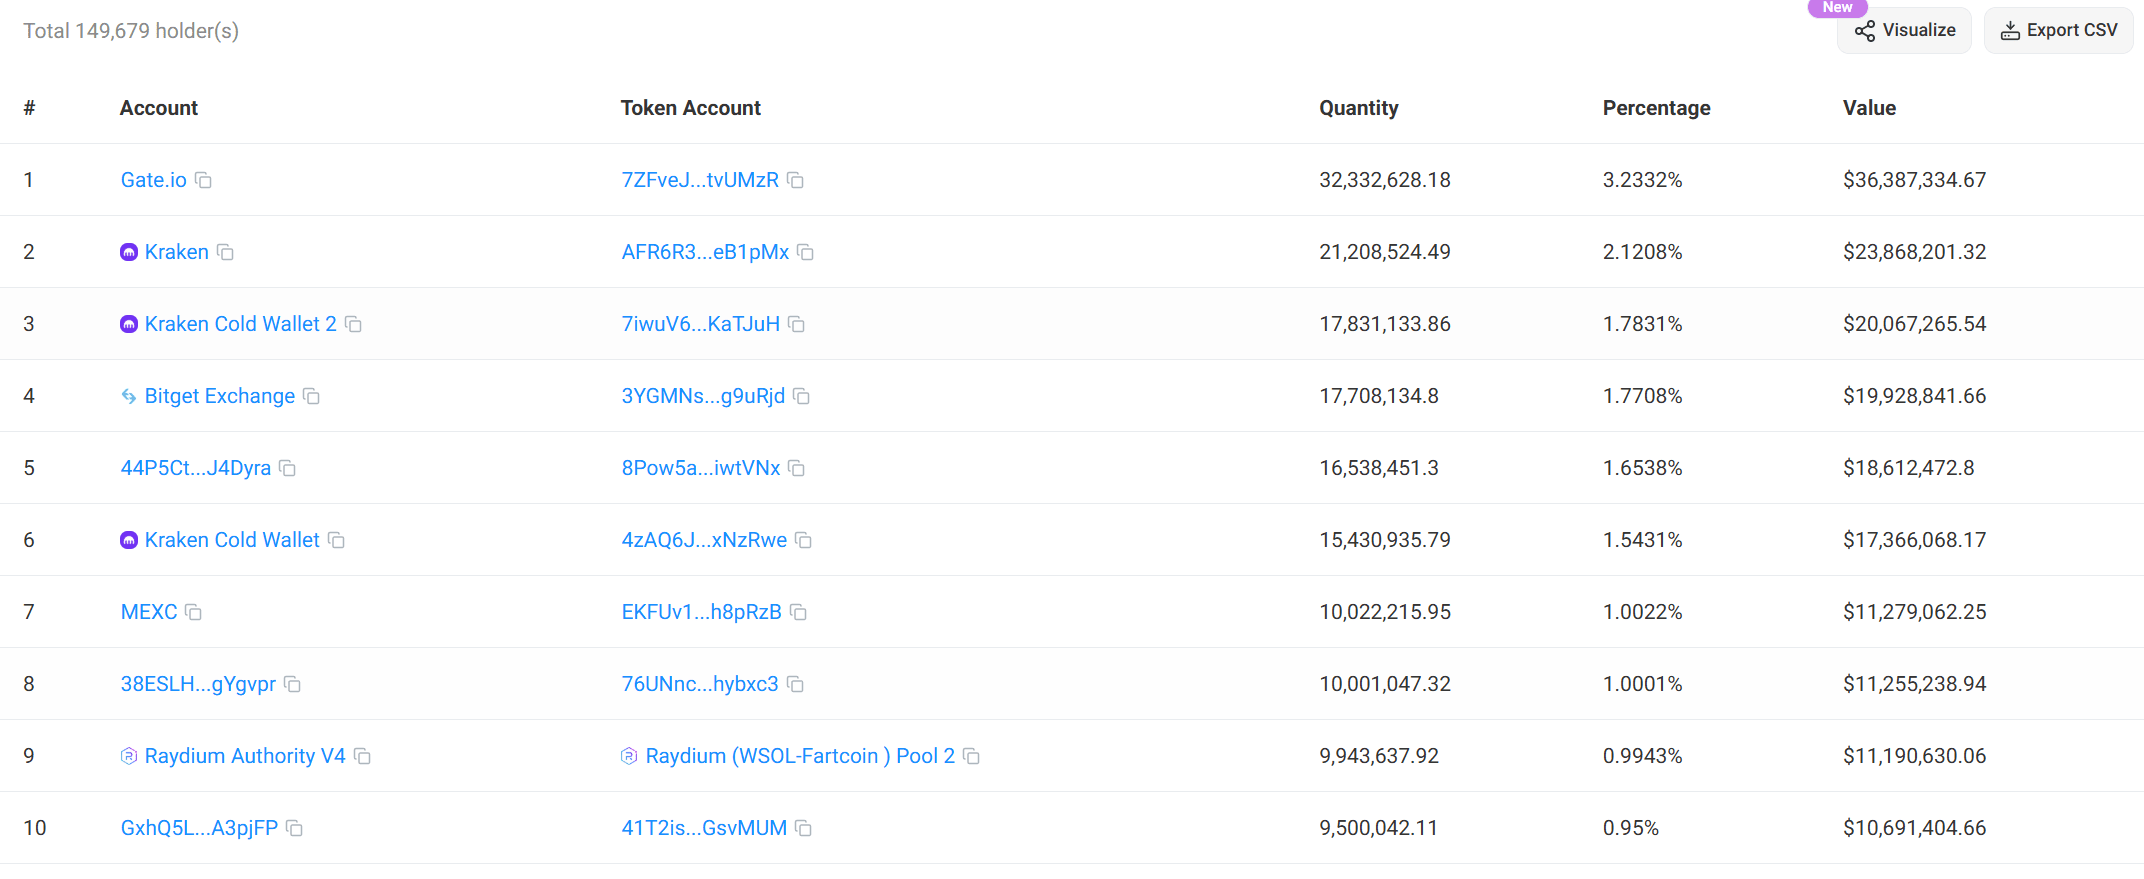Click the Value column header
The width and height of the screenshot is (2144, 879).
pos(1870,108)
